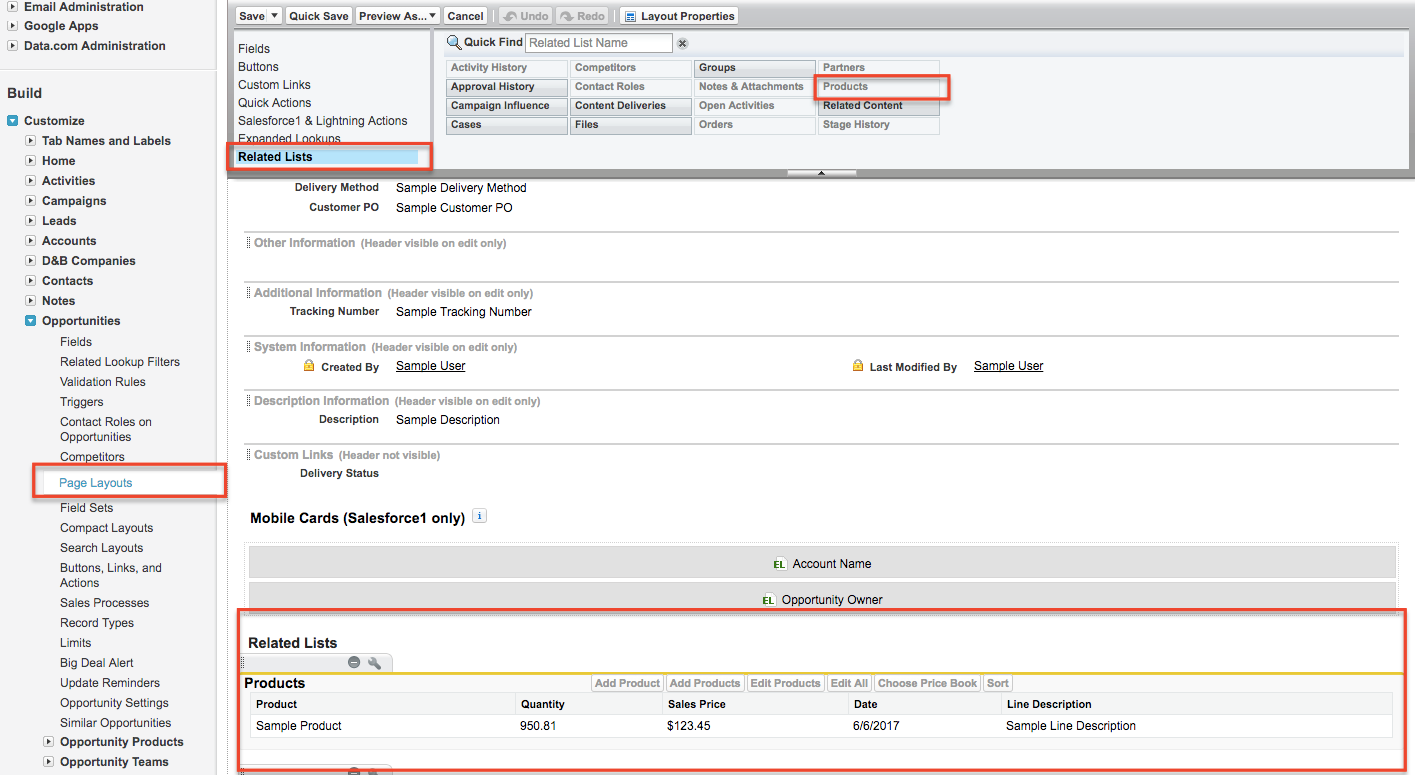Click the Quick Save button
The image size is (1415, 775).
[x=318, y=16]
